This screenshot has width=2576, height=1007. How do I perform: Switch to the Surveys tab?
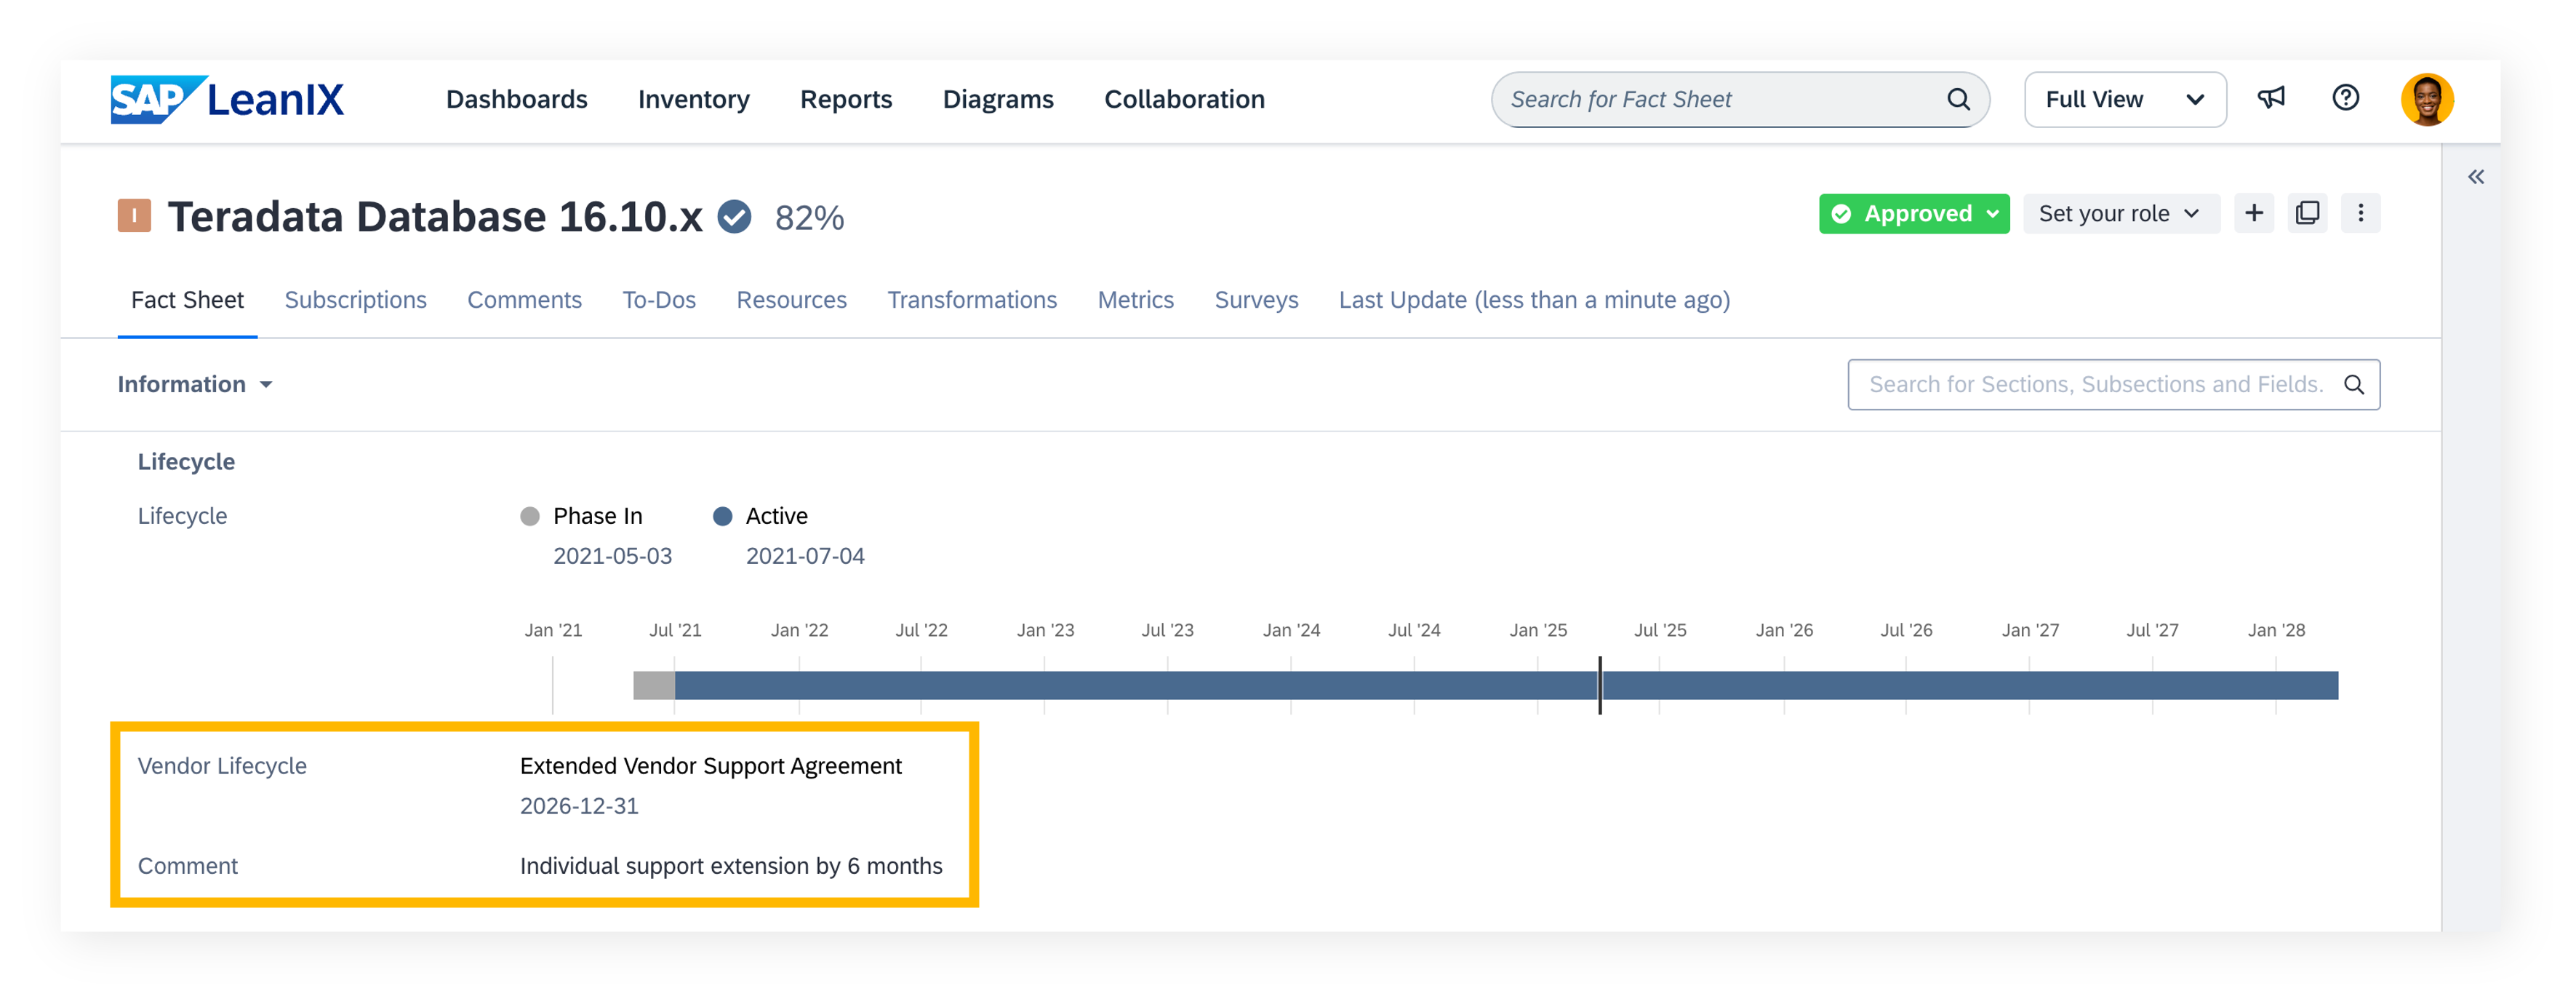click(1256, 300)
